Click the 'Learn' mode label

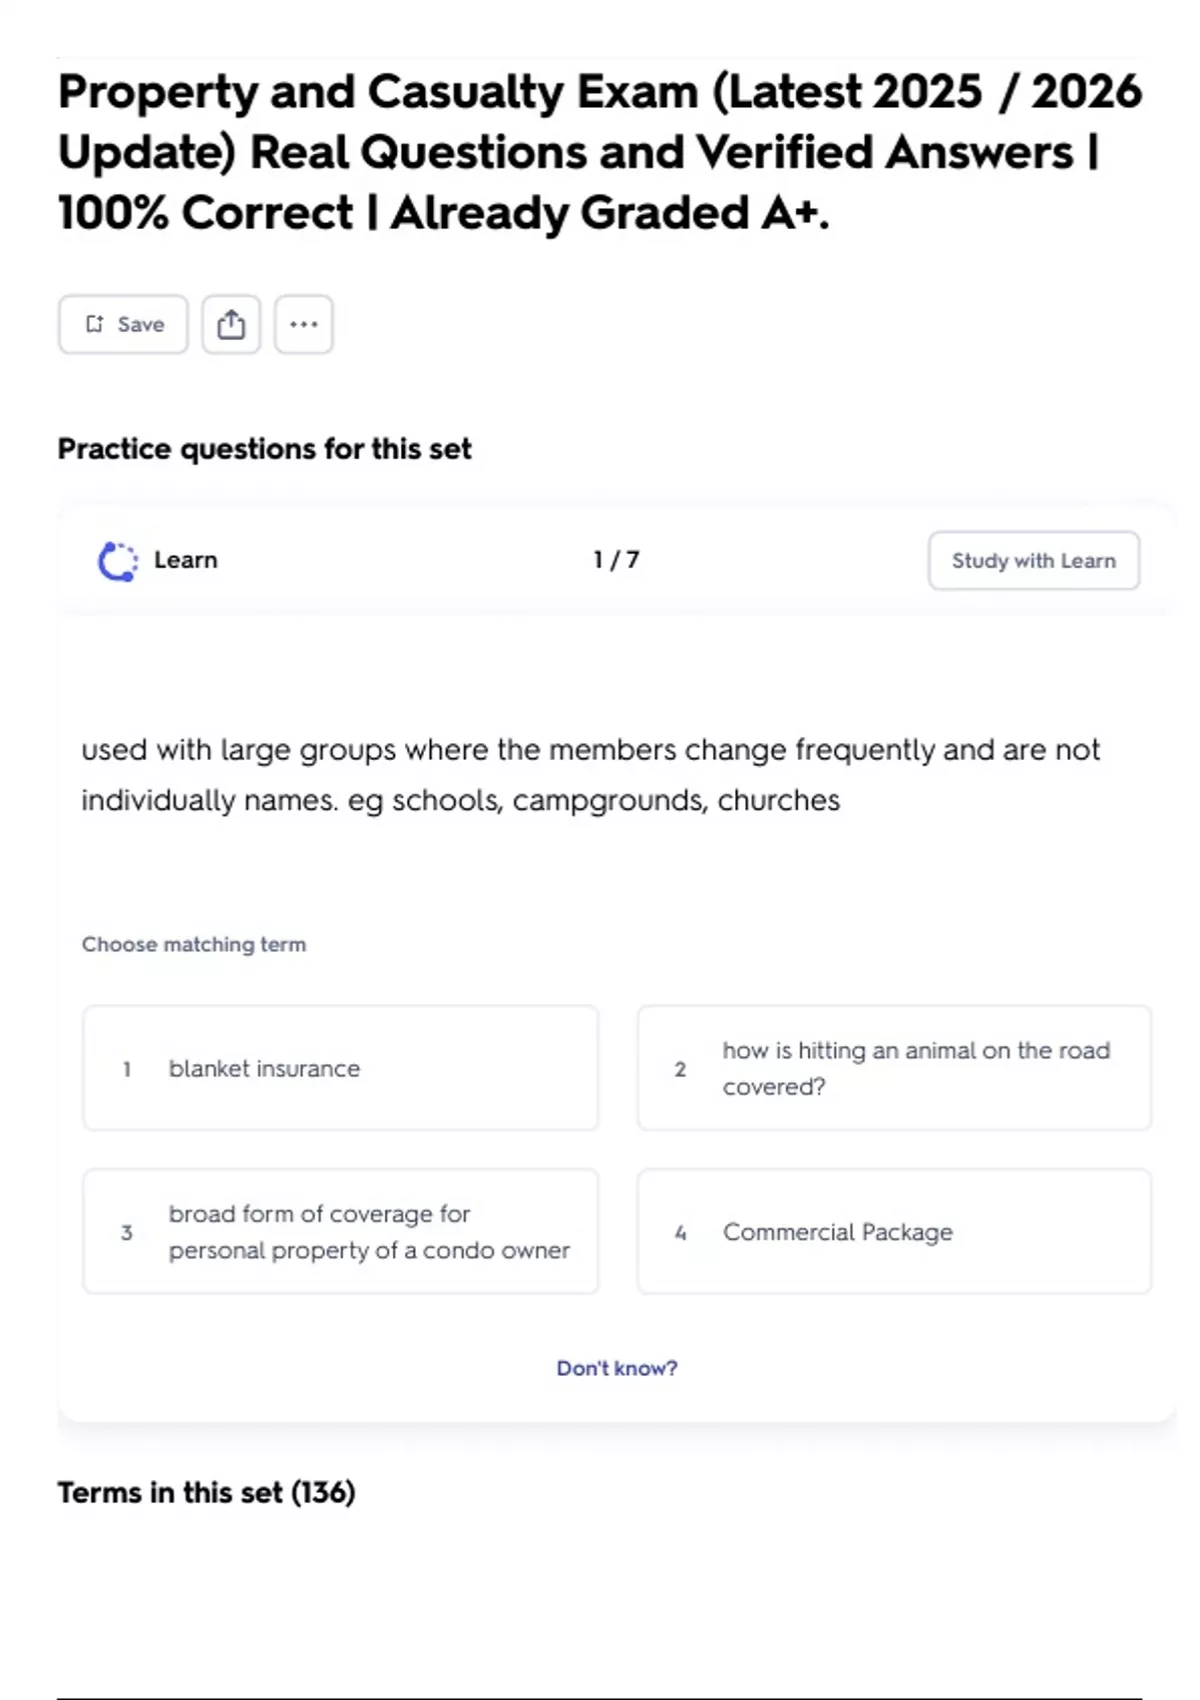click(x=185, y=560)
